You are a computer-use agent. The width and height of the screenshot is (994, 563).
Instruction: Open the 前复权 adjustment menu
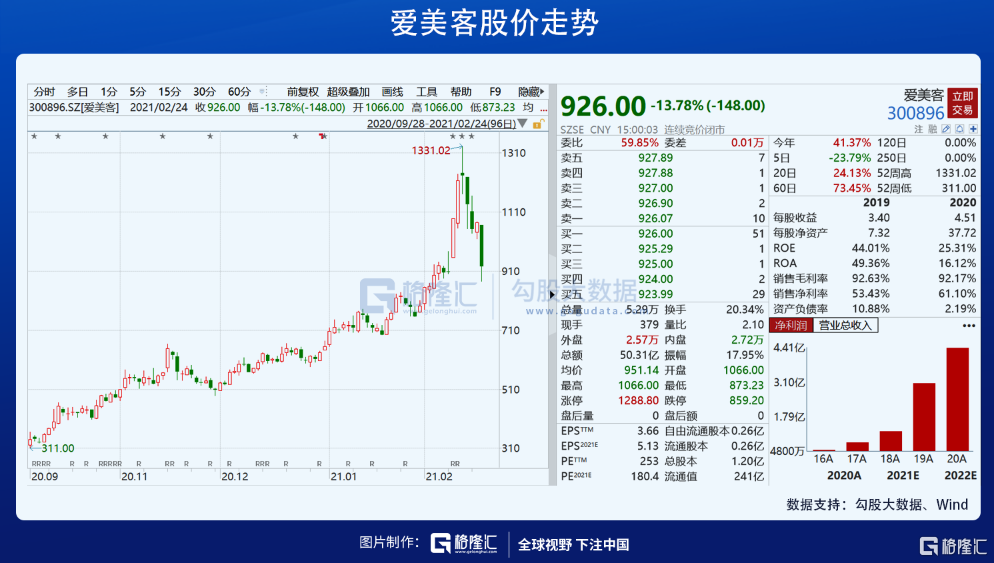pos(302,92)
